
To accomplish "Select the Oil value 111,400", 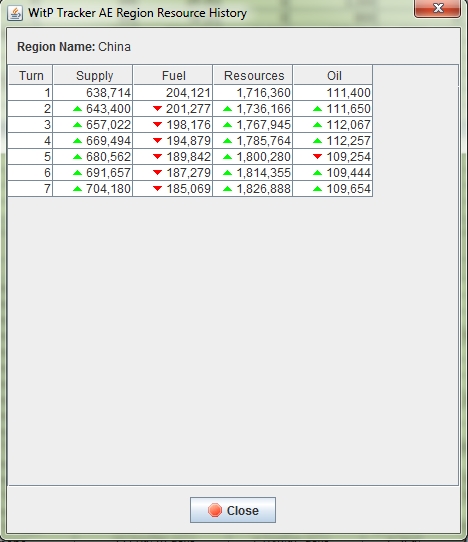I will [x=333, y=93].
